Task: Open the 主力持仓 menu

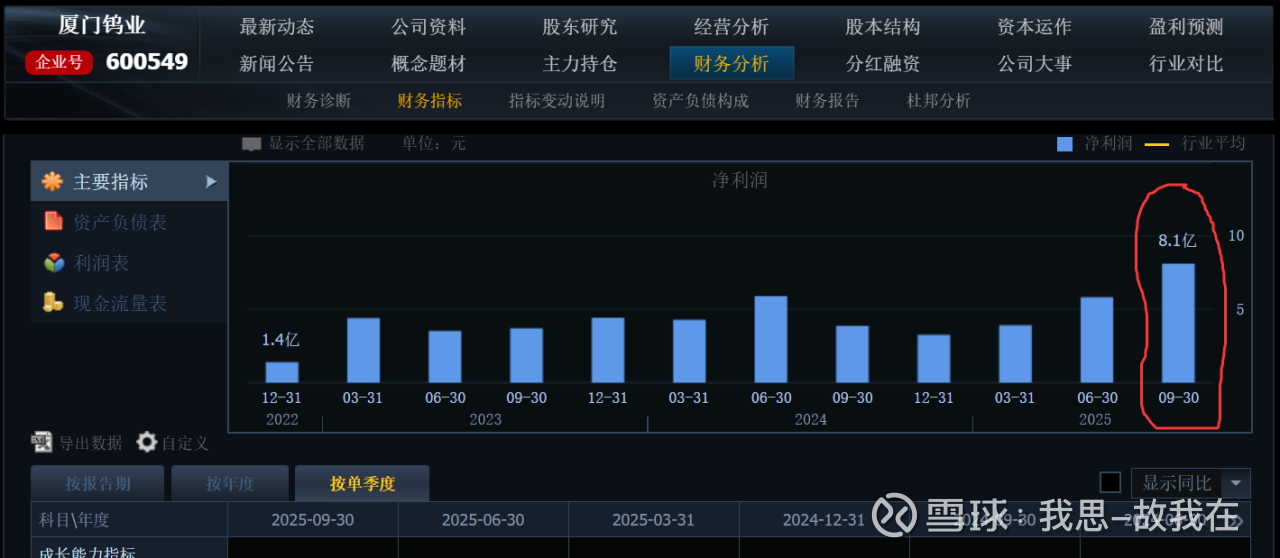Action: tap(580, 63)
